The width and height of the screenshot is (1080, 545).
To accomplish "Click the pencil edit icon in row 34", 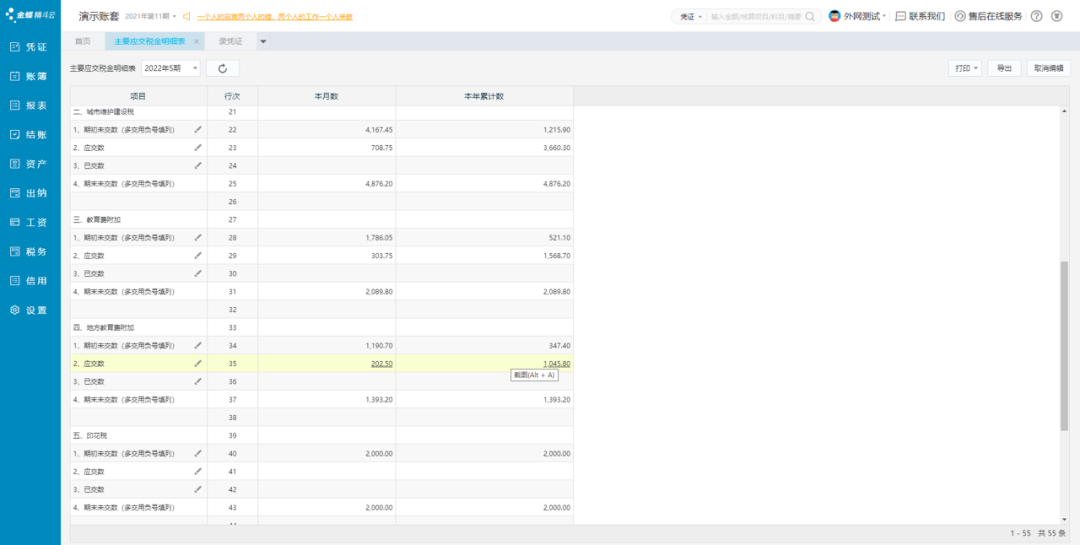I will click(198, 345).
